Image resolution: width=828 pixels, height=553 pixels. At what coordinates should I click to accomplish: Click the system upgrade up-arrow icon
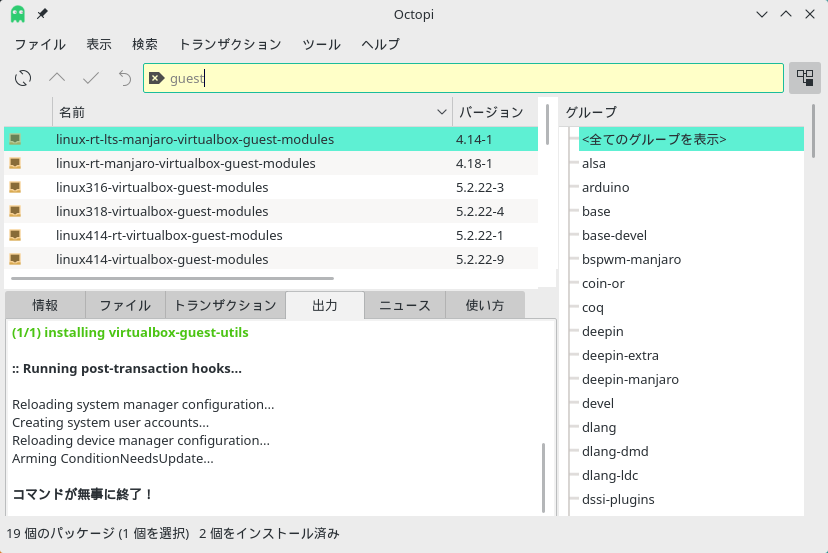pos(57,78)
